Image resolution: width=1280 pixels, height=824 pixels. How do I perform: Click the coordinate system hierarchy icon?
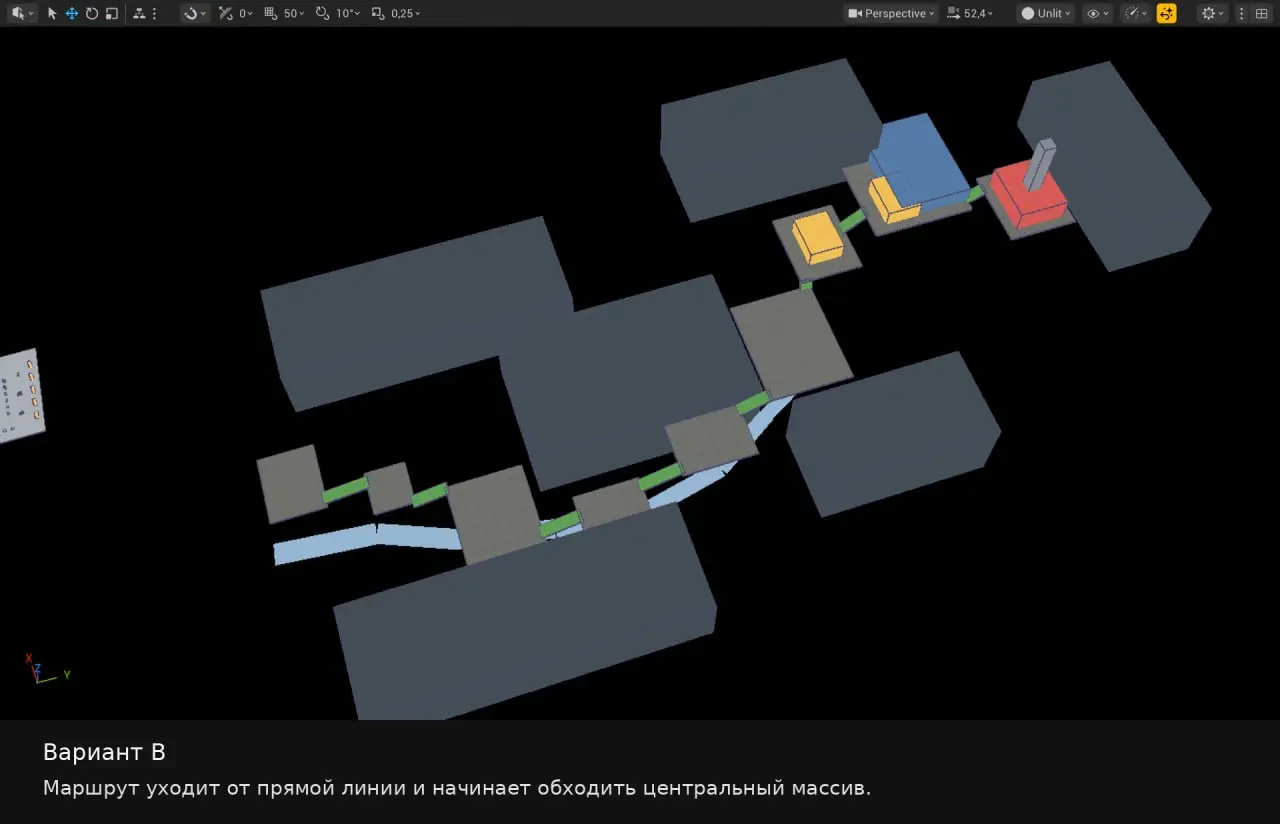tap(138, 14)
